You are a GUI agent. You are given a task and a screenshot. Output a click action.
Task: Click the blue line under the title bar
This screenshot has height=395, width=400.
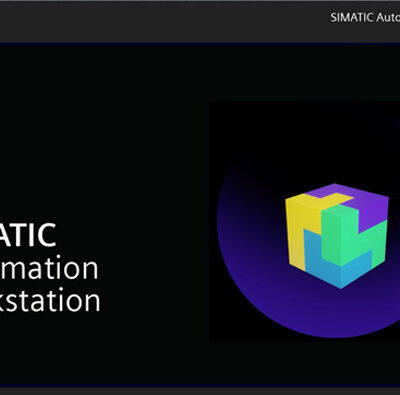pyautogui.click(x=200, y=43)
